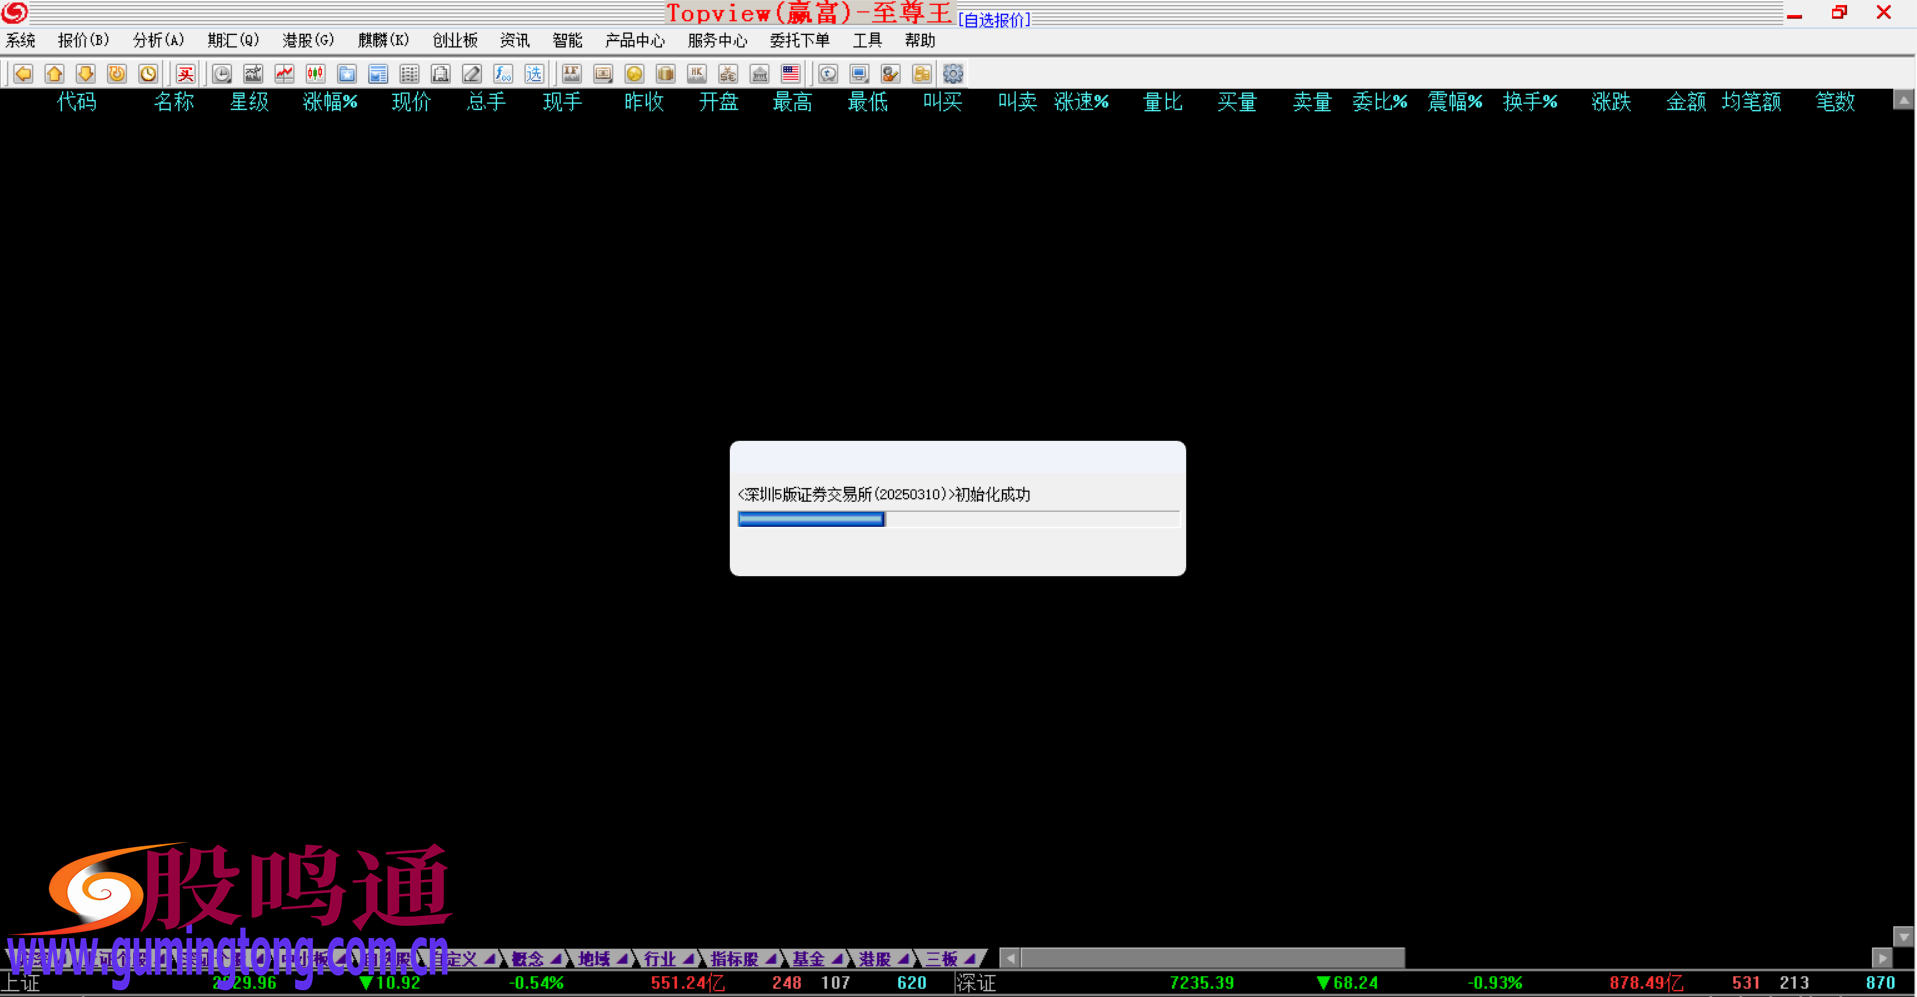Open the 港股 bottom tab
This screenshot has height=997, width=1917.
tap(874, 959)
